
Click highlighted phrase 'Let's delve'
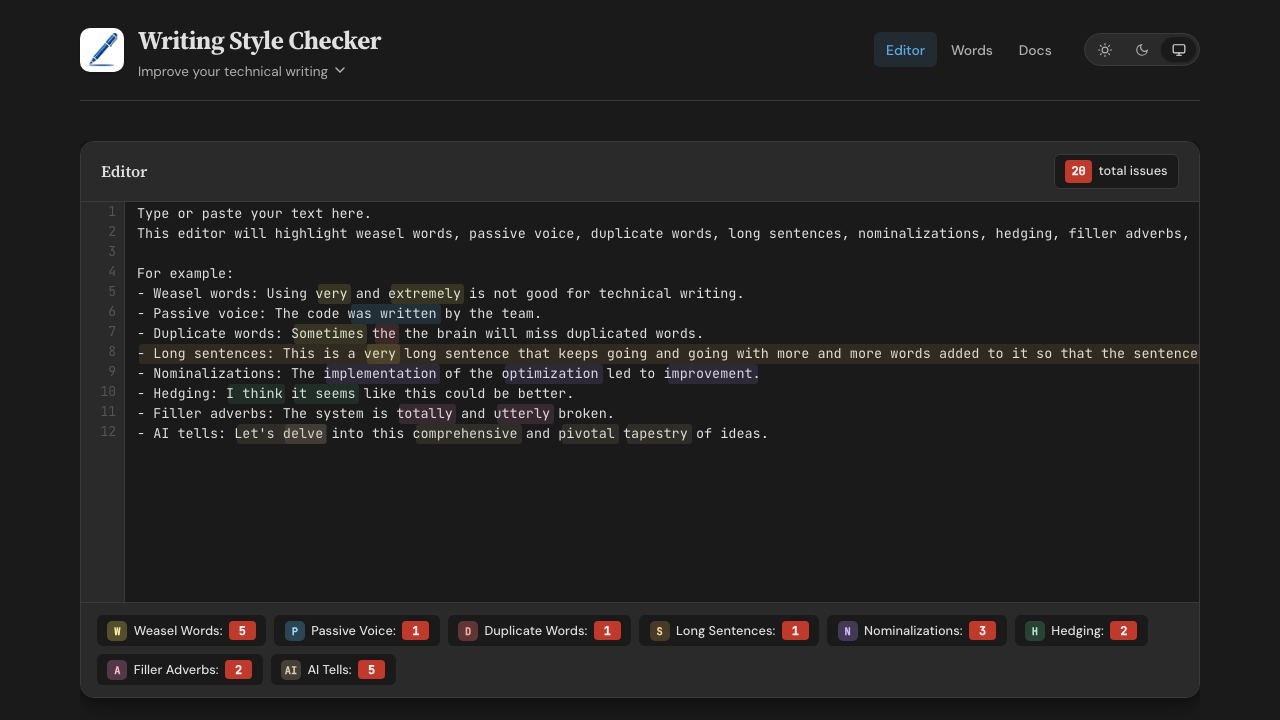click(x=279, y=433)
